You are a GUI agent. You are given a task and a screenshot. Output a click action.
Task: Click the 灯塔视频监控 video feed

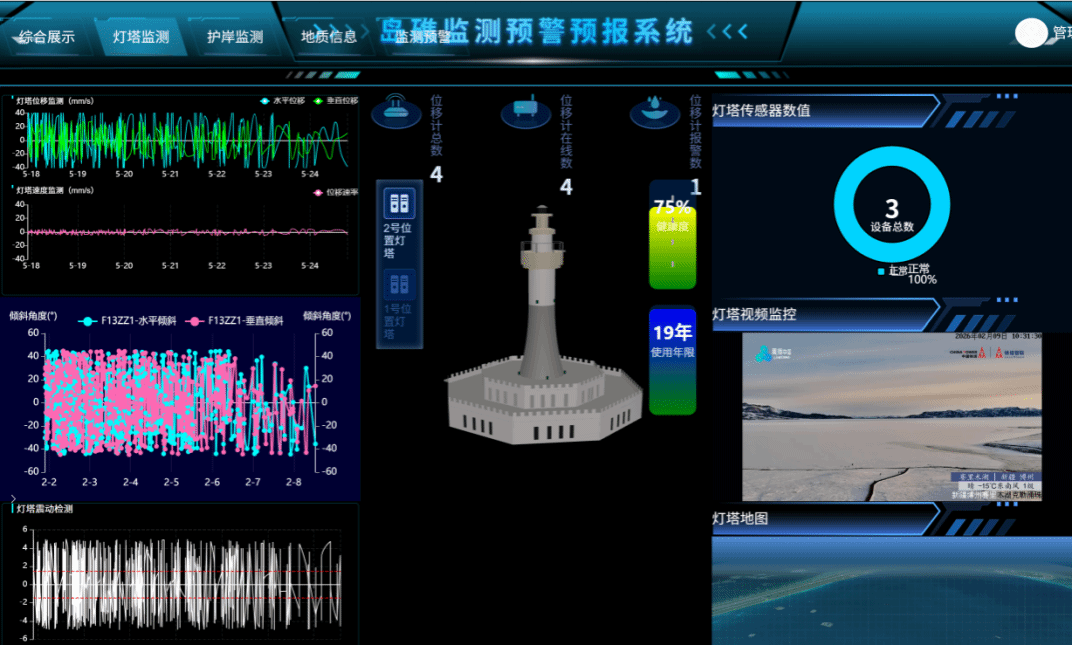point(891,417)
